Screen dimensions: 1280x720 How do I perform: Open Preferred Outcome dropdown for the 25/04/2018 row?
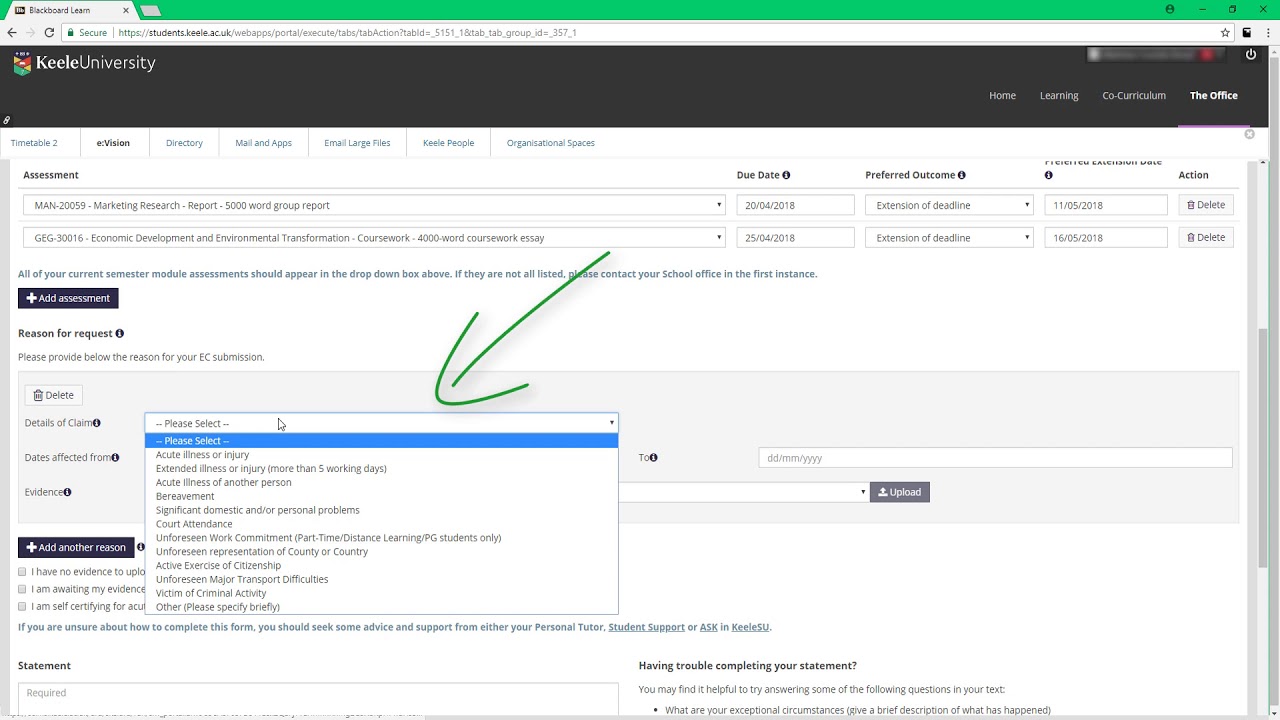pyautogui.click(x=950, y=238)
